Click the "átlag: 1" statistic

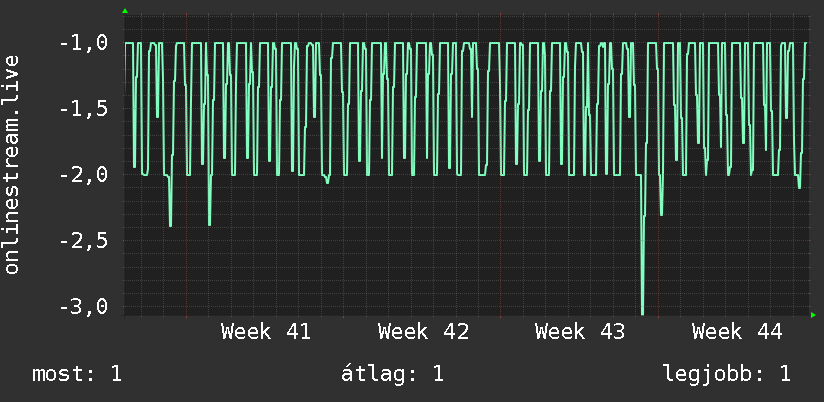(392, 375)
